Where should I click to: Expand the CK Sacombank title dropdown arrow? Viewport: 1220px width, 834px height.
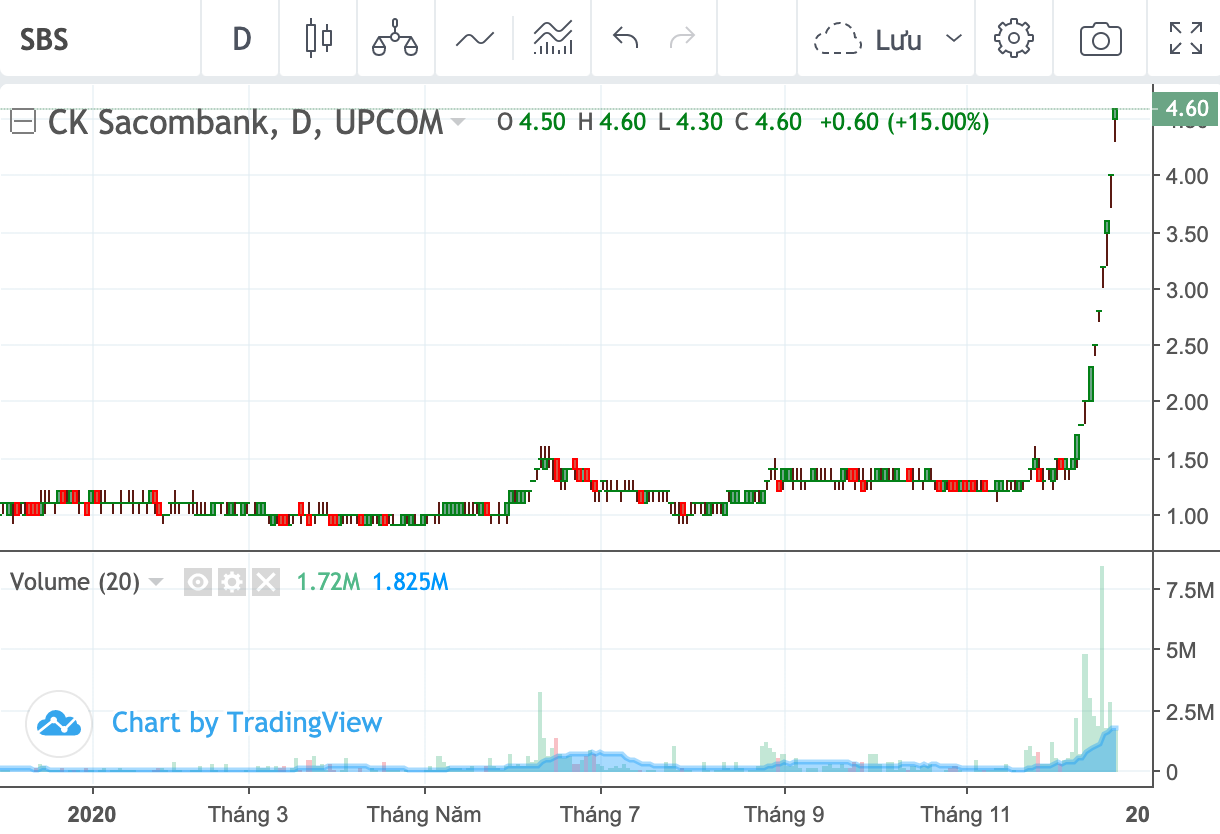click(x=458, y=122)
